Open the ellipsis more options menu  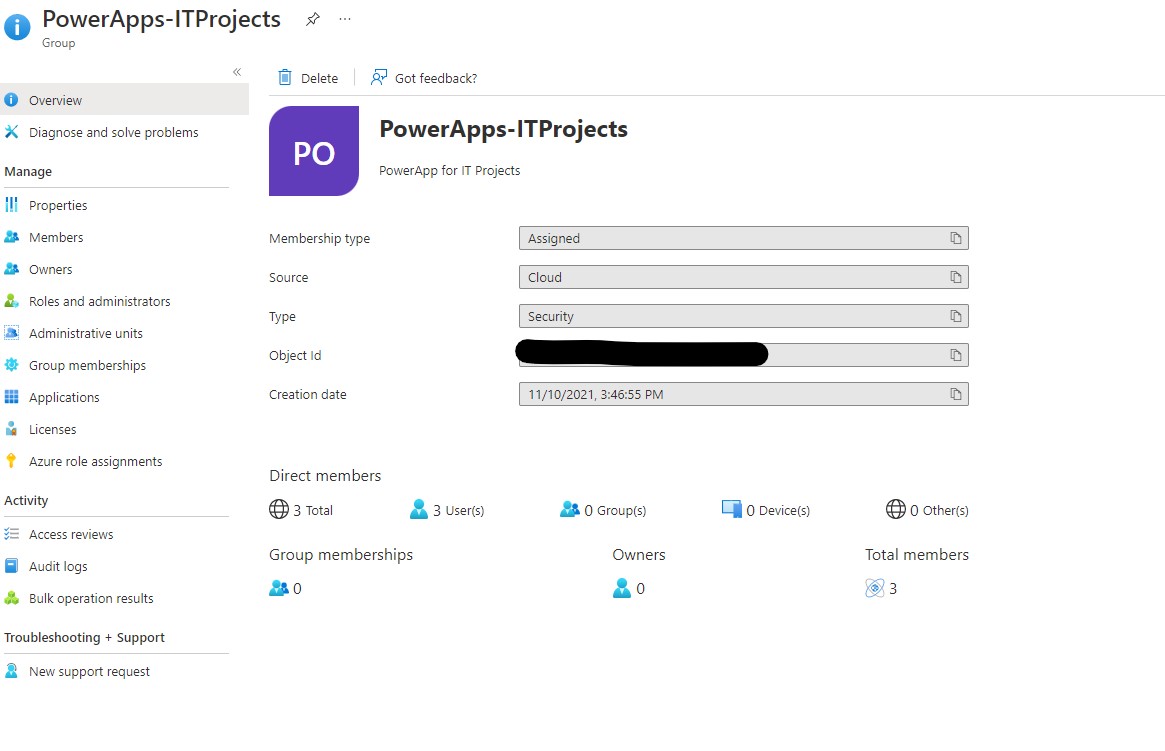point(345,19)
